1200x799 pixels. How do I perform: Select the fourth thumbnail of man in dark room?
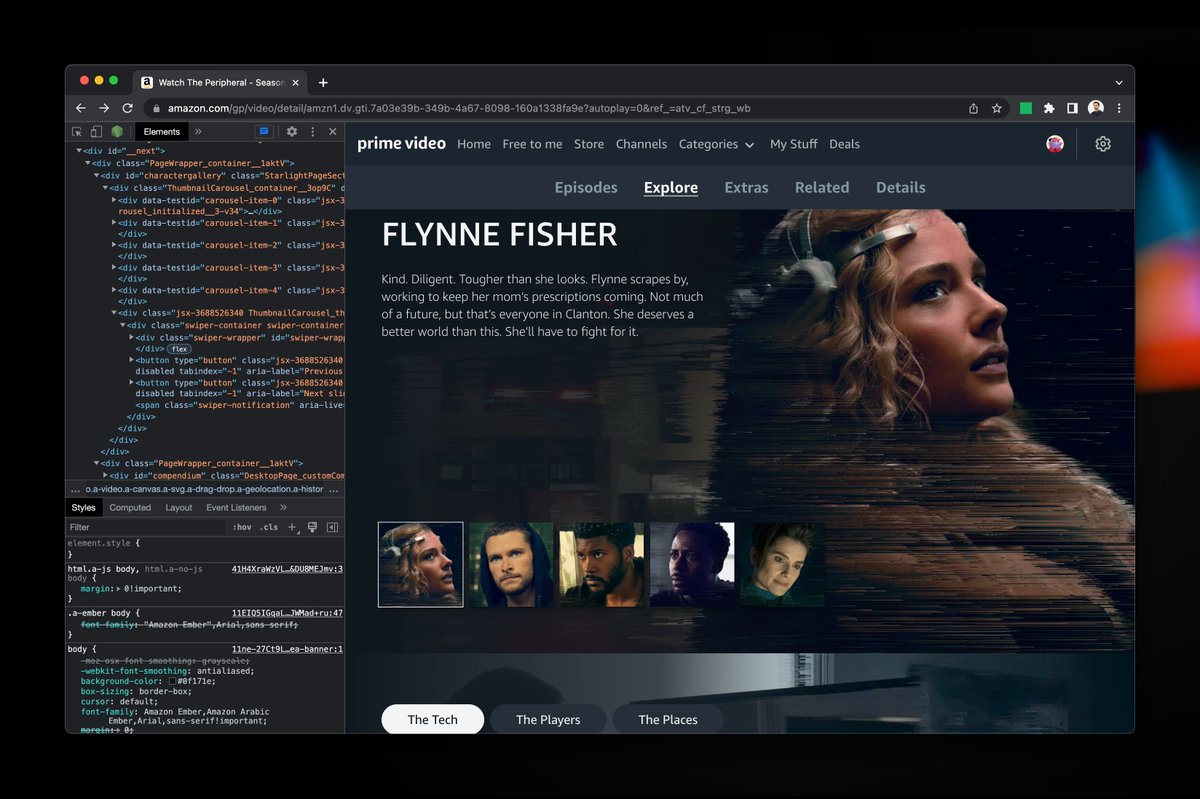(x=692, y=564)
